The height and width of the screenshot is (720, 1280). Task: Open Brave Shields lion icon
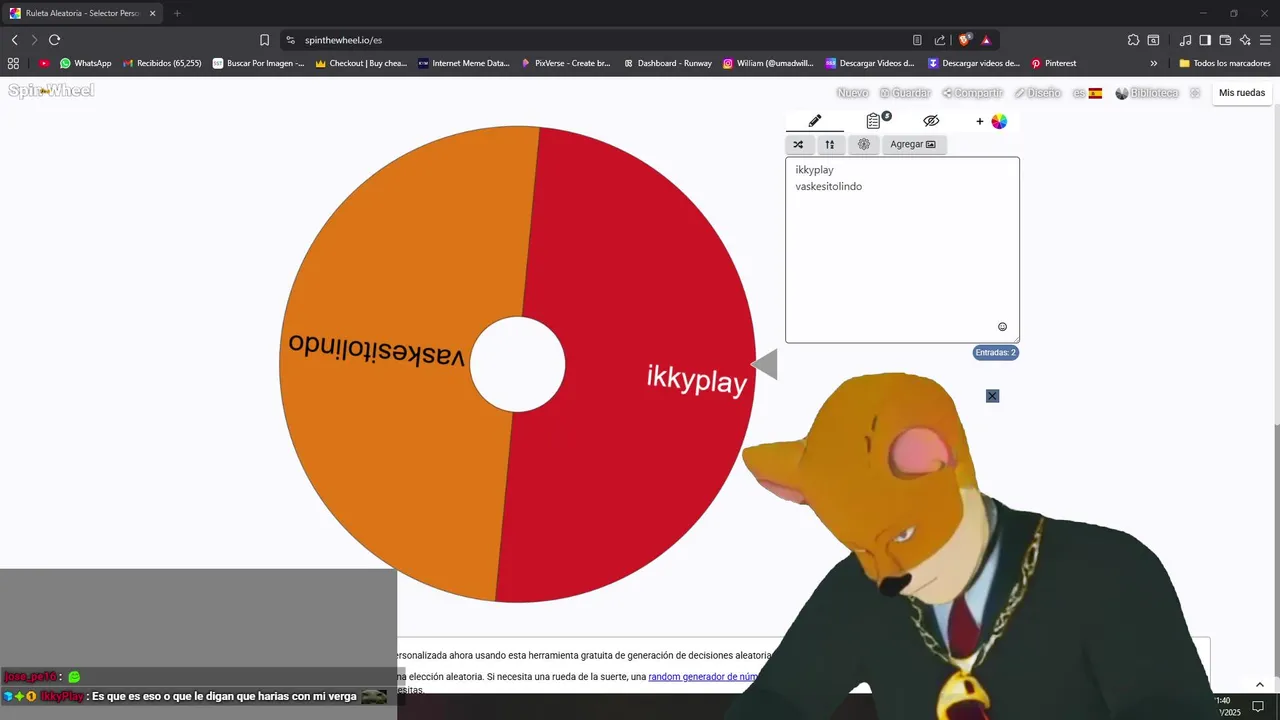tap(964, 40)
